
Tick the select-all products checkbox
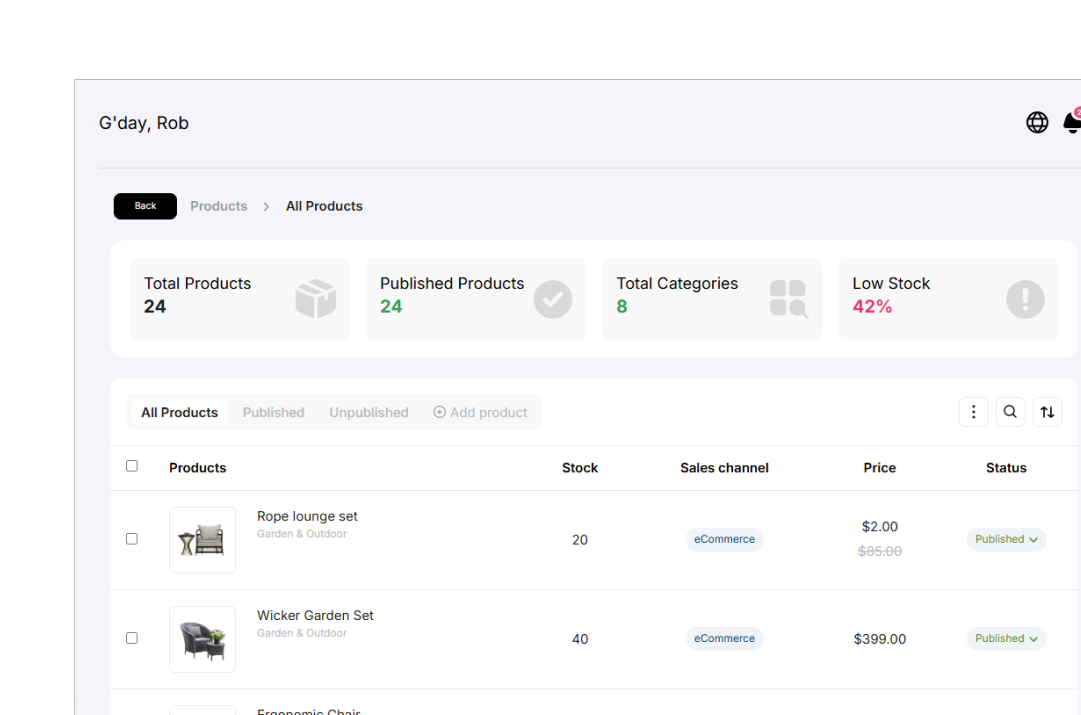pyautogui.click(x=132, y=466)
